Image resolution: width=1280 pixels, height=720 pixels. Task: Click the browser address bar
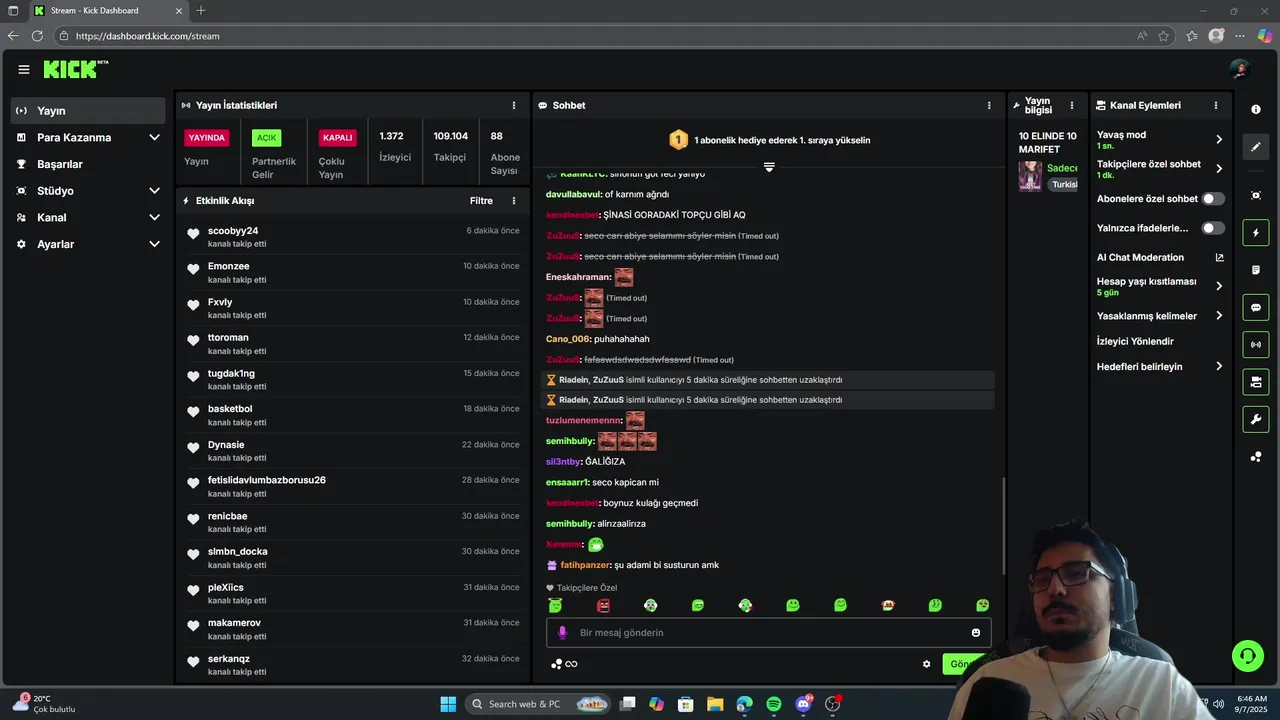pyautogui.click(x=600, y=35)
